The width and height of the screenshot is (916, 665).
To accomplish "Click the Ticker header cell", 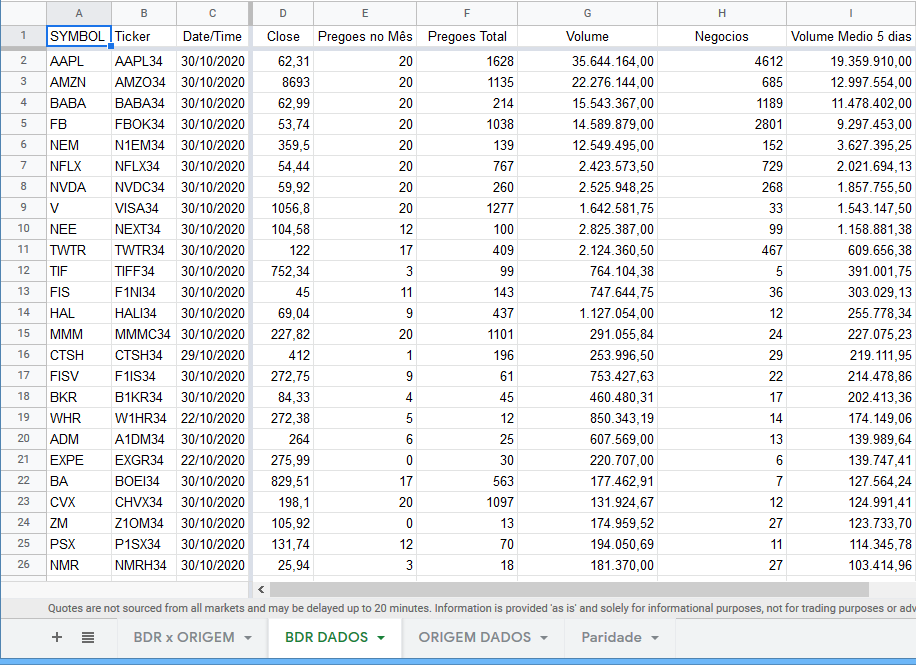I will click(x=144, y=36).
